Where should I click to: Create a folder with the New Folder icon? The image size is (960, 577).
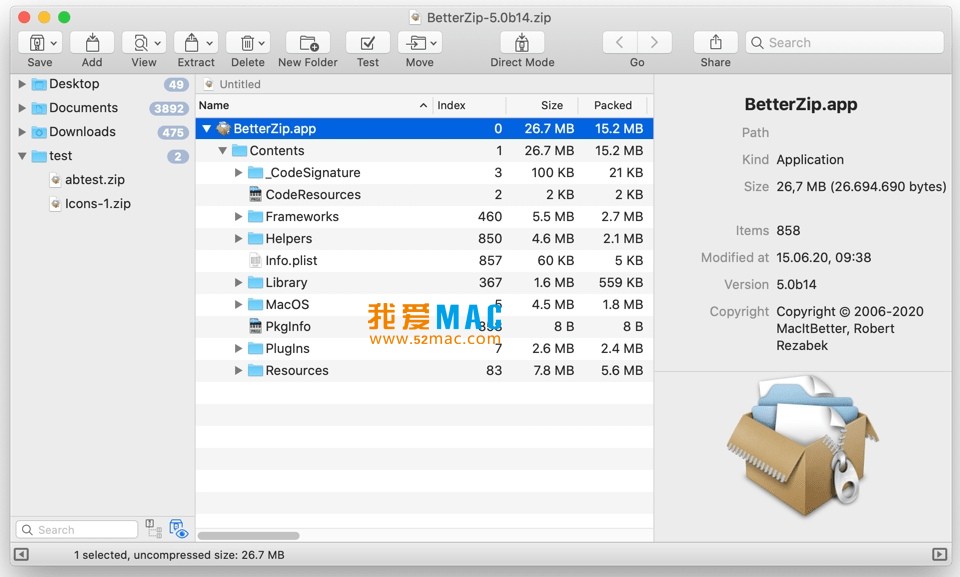309,43
